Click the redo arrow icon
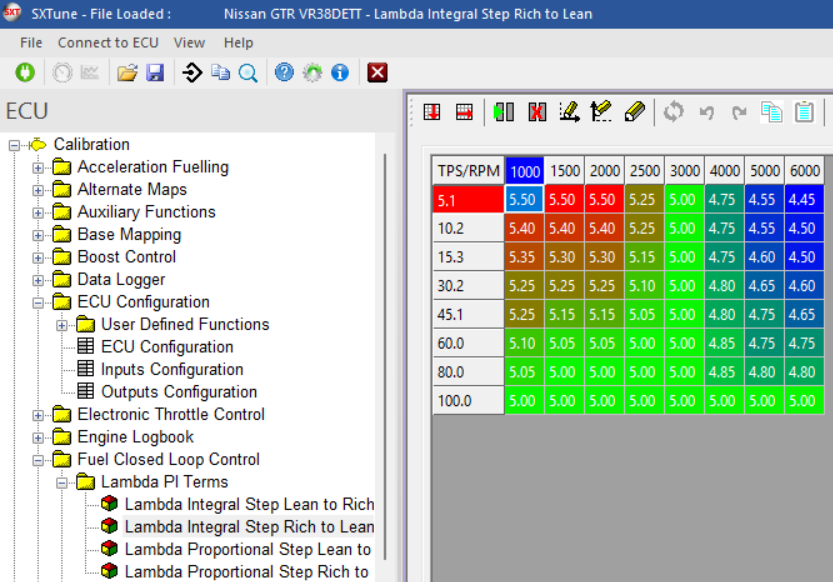Image resolution: width=833 pixels, height=582 pixels. click(x=739, y=113)
